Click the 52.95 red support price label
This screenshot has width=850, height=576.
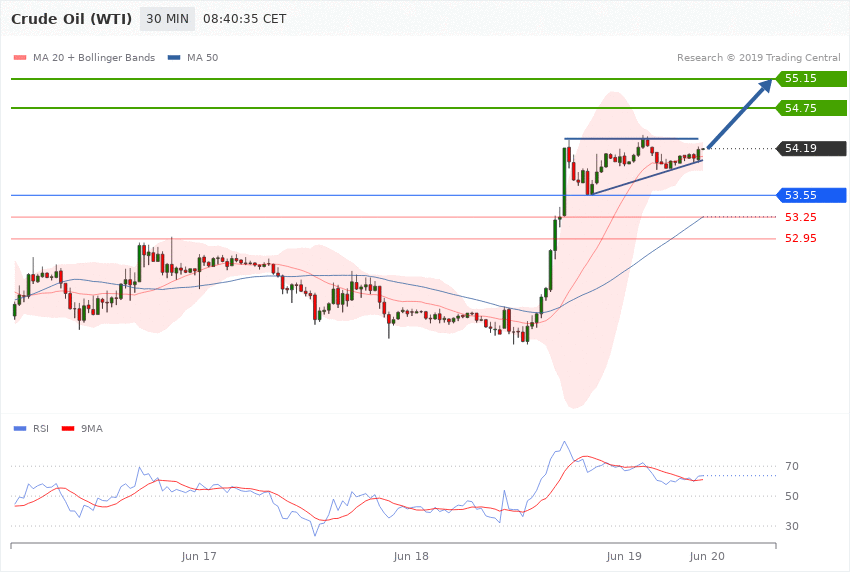[801, 238]
